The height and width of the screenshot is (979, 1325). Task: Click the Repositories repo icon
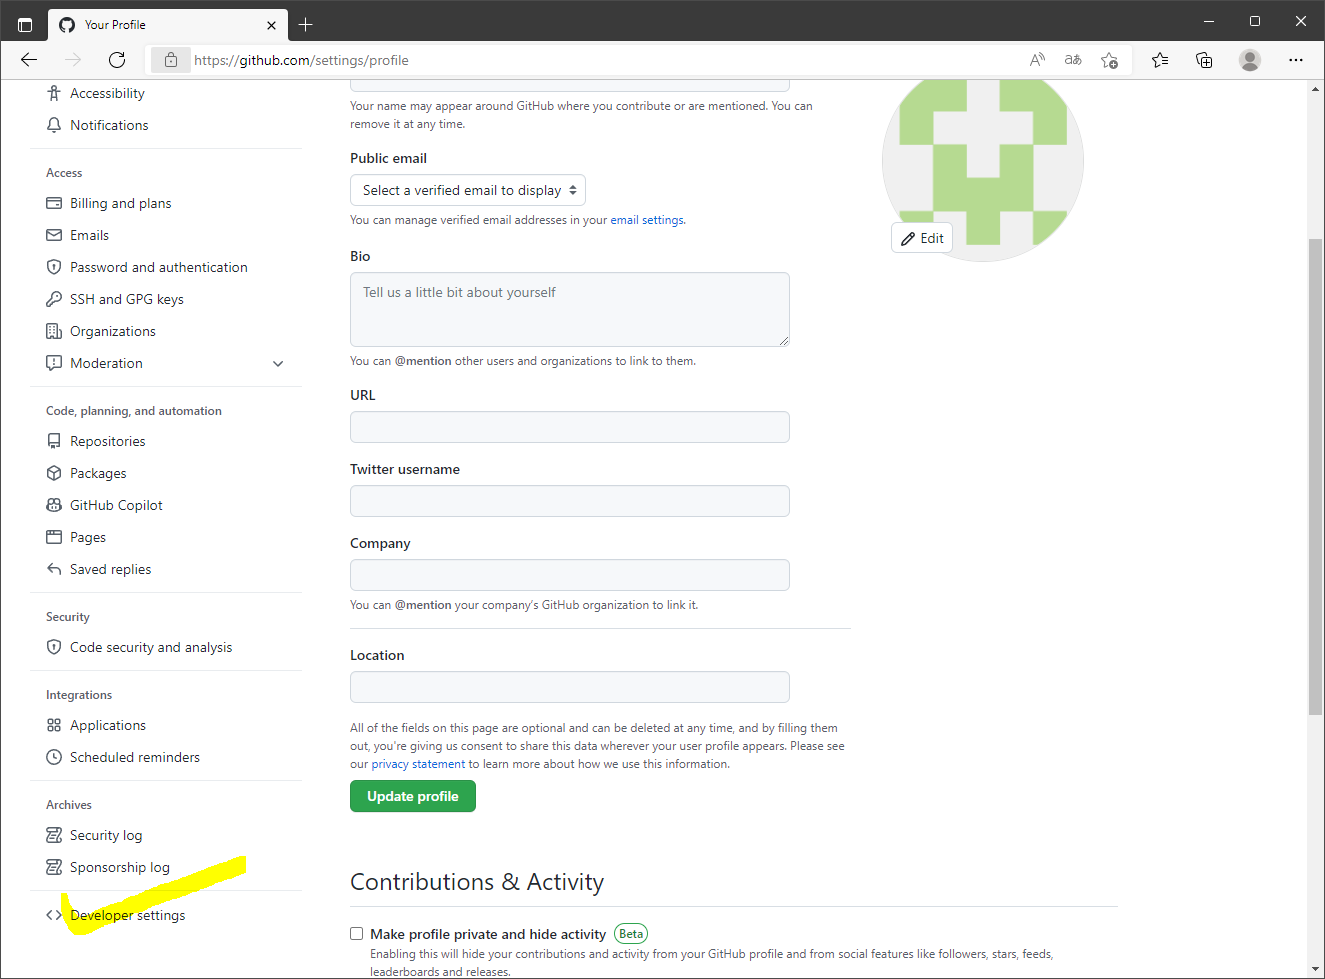54,441
